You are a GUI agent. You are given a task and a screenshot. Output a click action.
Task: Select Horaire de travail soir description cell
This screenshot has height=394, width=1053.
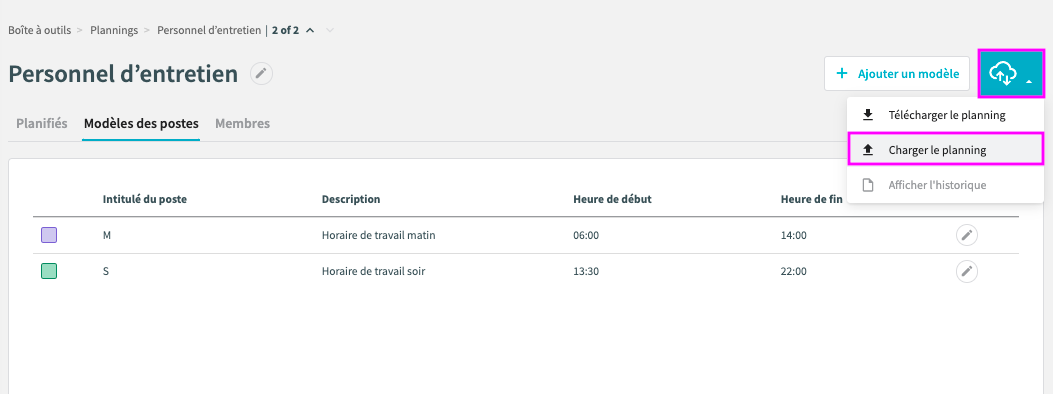click(373, 272)
